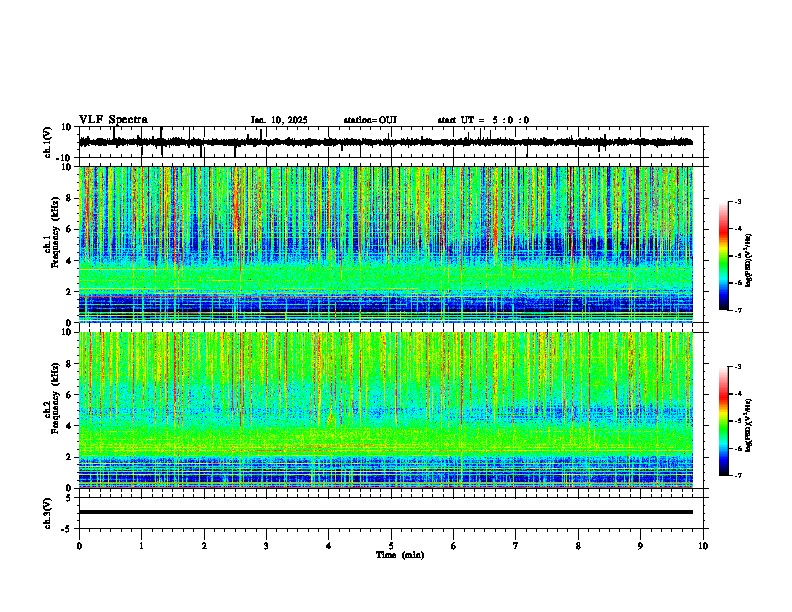Click the thick black ch.3 trace line
The width and height of the screenshot is (792, 612).
point(386,512)
